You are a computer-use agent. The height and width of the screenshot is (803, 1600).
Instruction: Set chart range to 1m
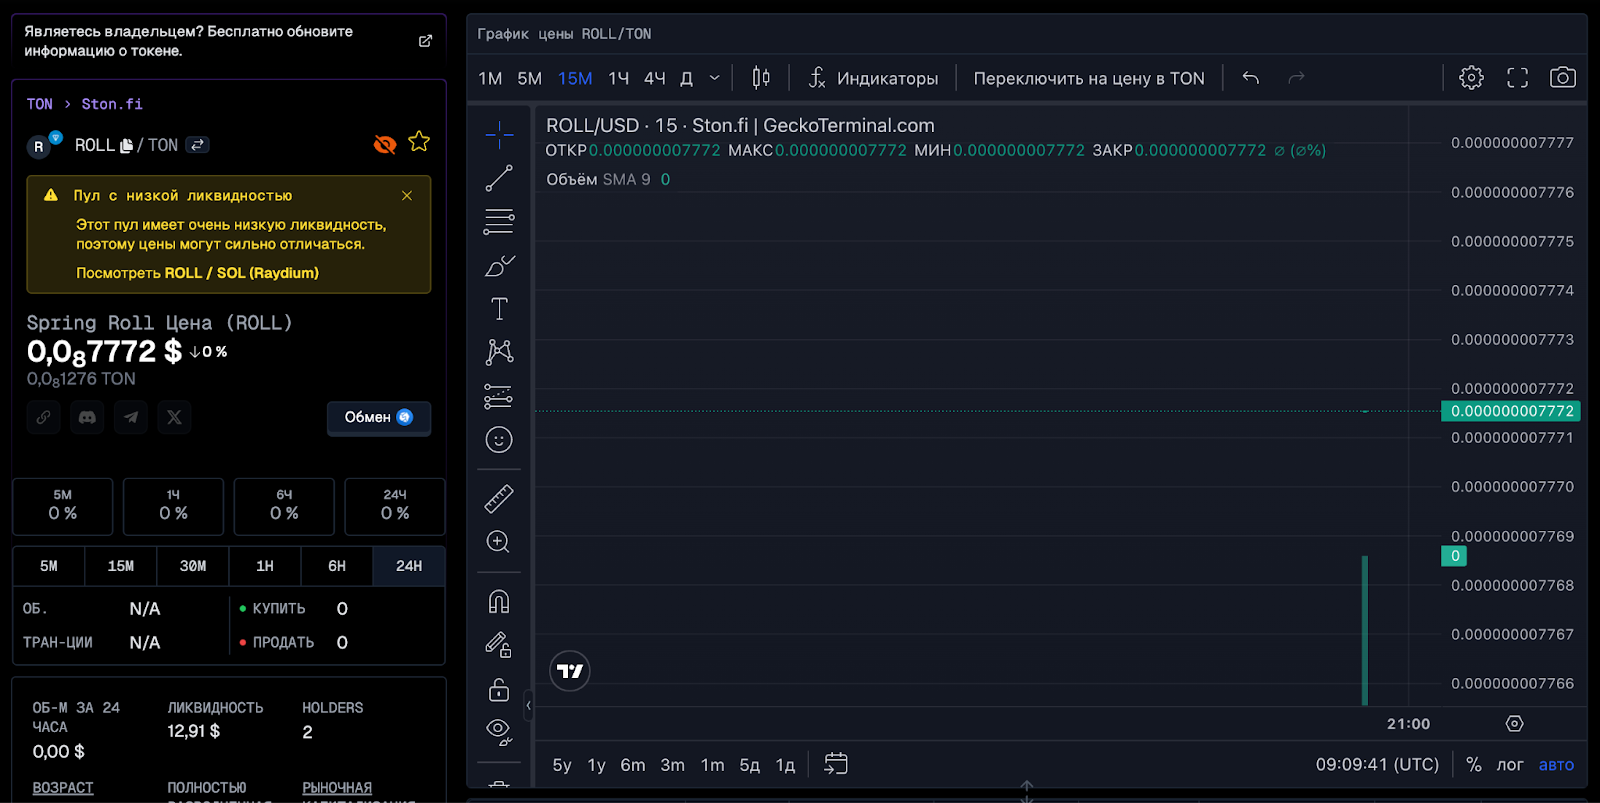[x=713, y=765]
